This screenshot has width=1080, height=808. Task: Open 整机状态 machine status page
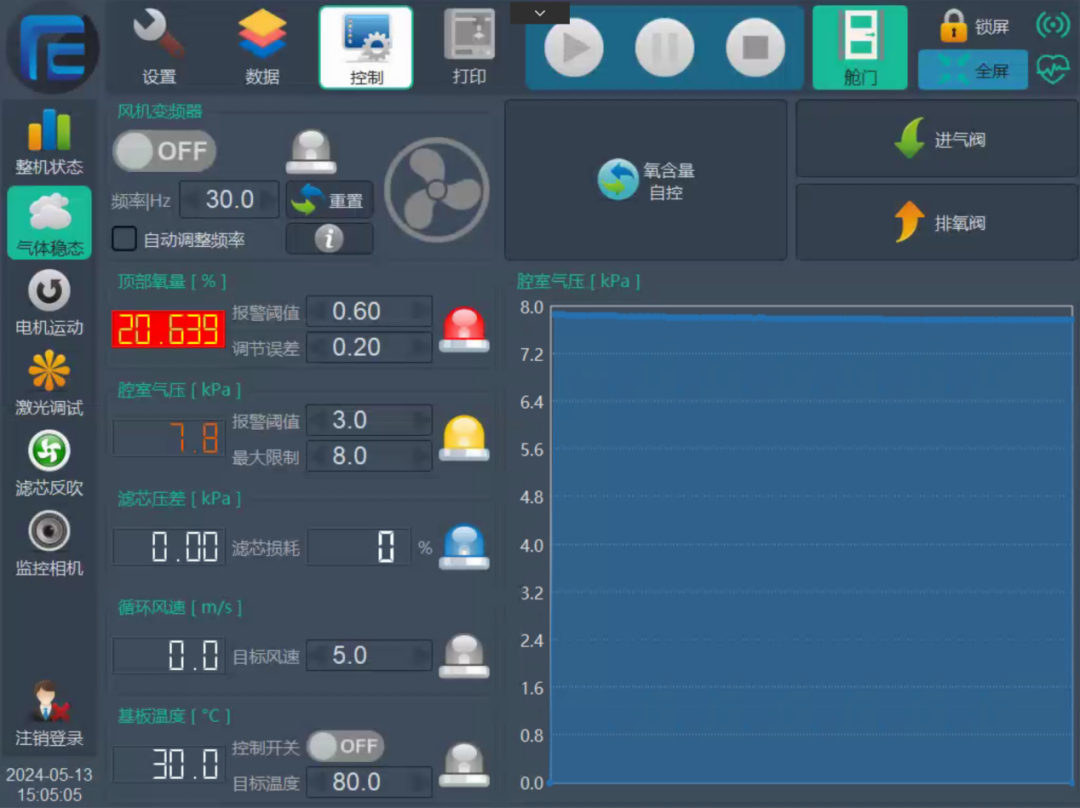49,142
